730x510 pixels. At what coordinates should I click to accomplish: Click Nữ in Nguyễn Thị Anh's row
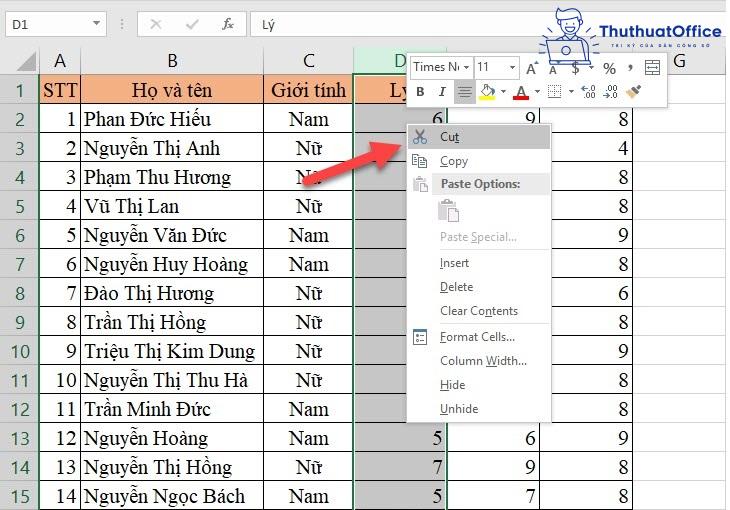[309, 148]
